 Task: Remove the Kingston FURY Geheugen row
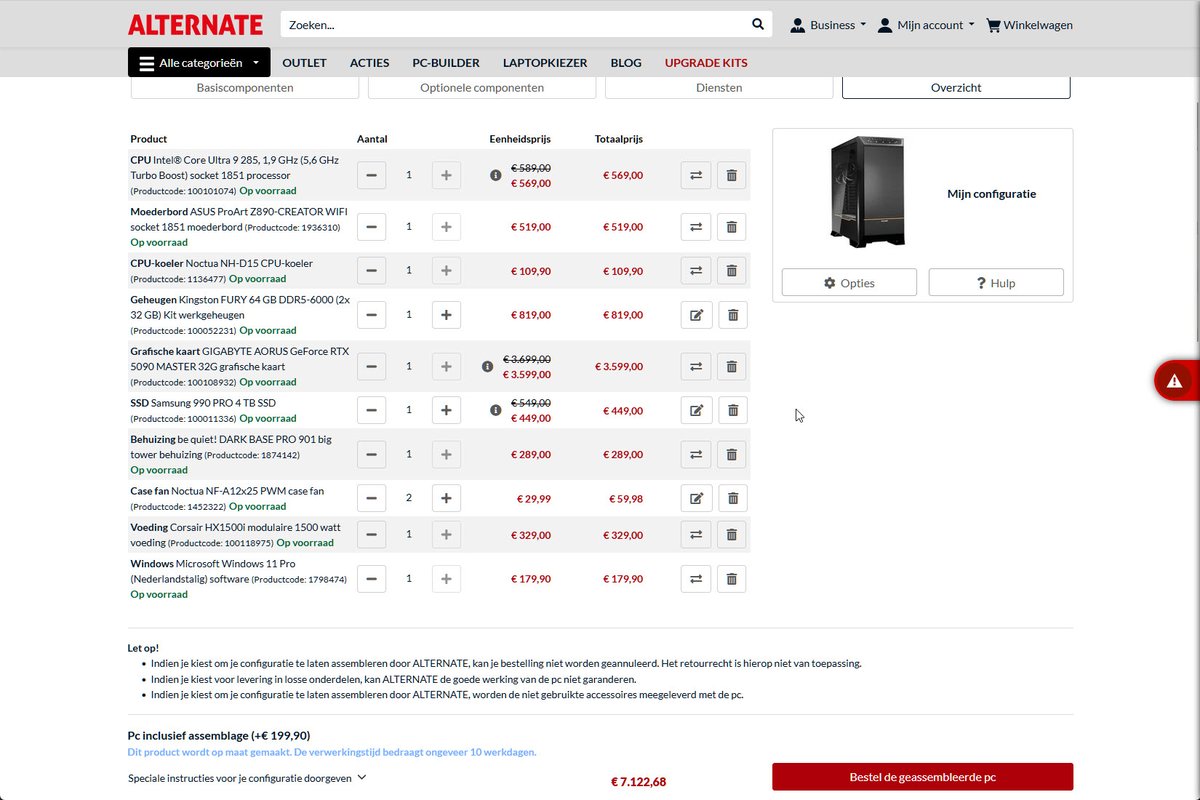tap(731, 315)
